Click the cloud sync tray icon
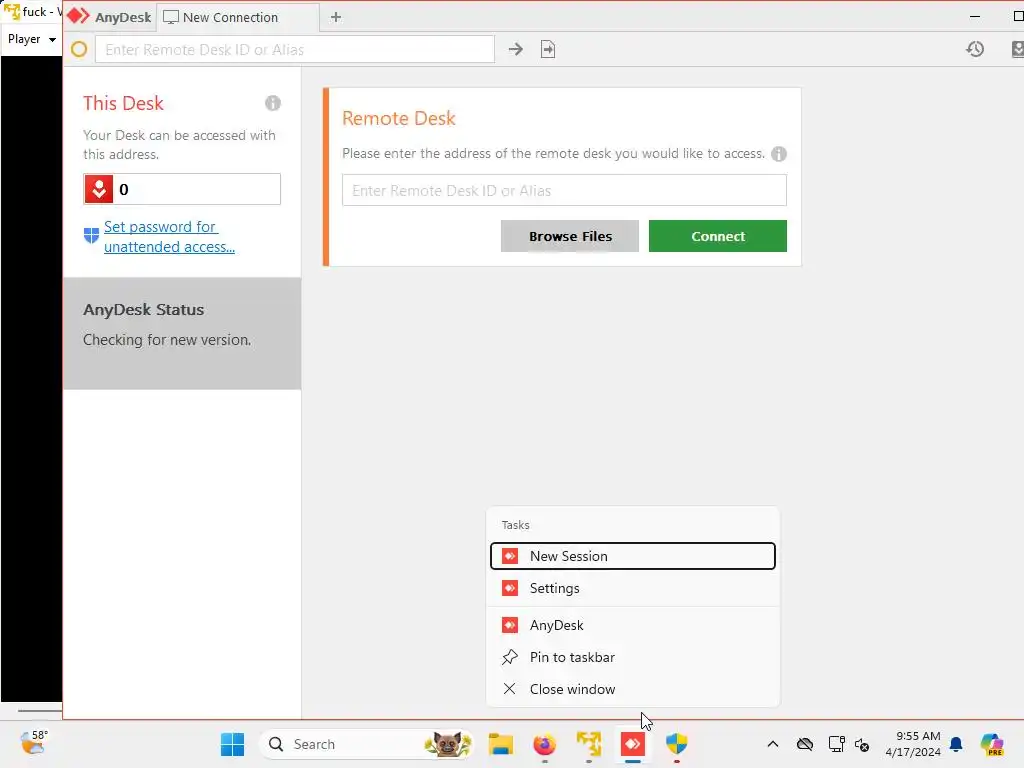This screenshot has width=1024, height=768. [x=805, y=744]
